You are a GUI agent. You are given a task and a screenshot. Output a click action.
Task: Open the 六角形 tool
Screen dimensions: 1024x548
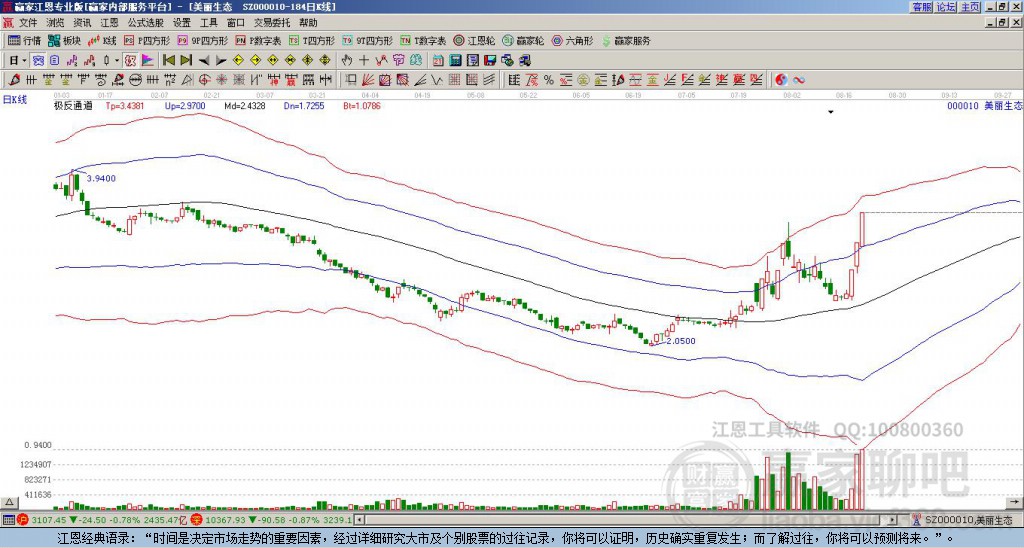[572, 40]
